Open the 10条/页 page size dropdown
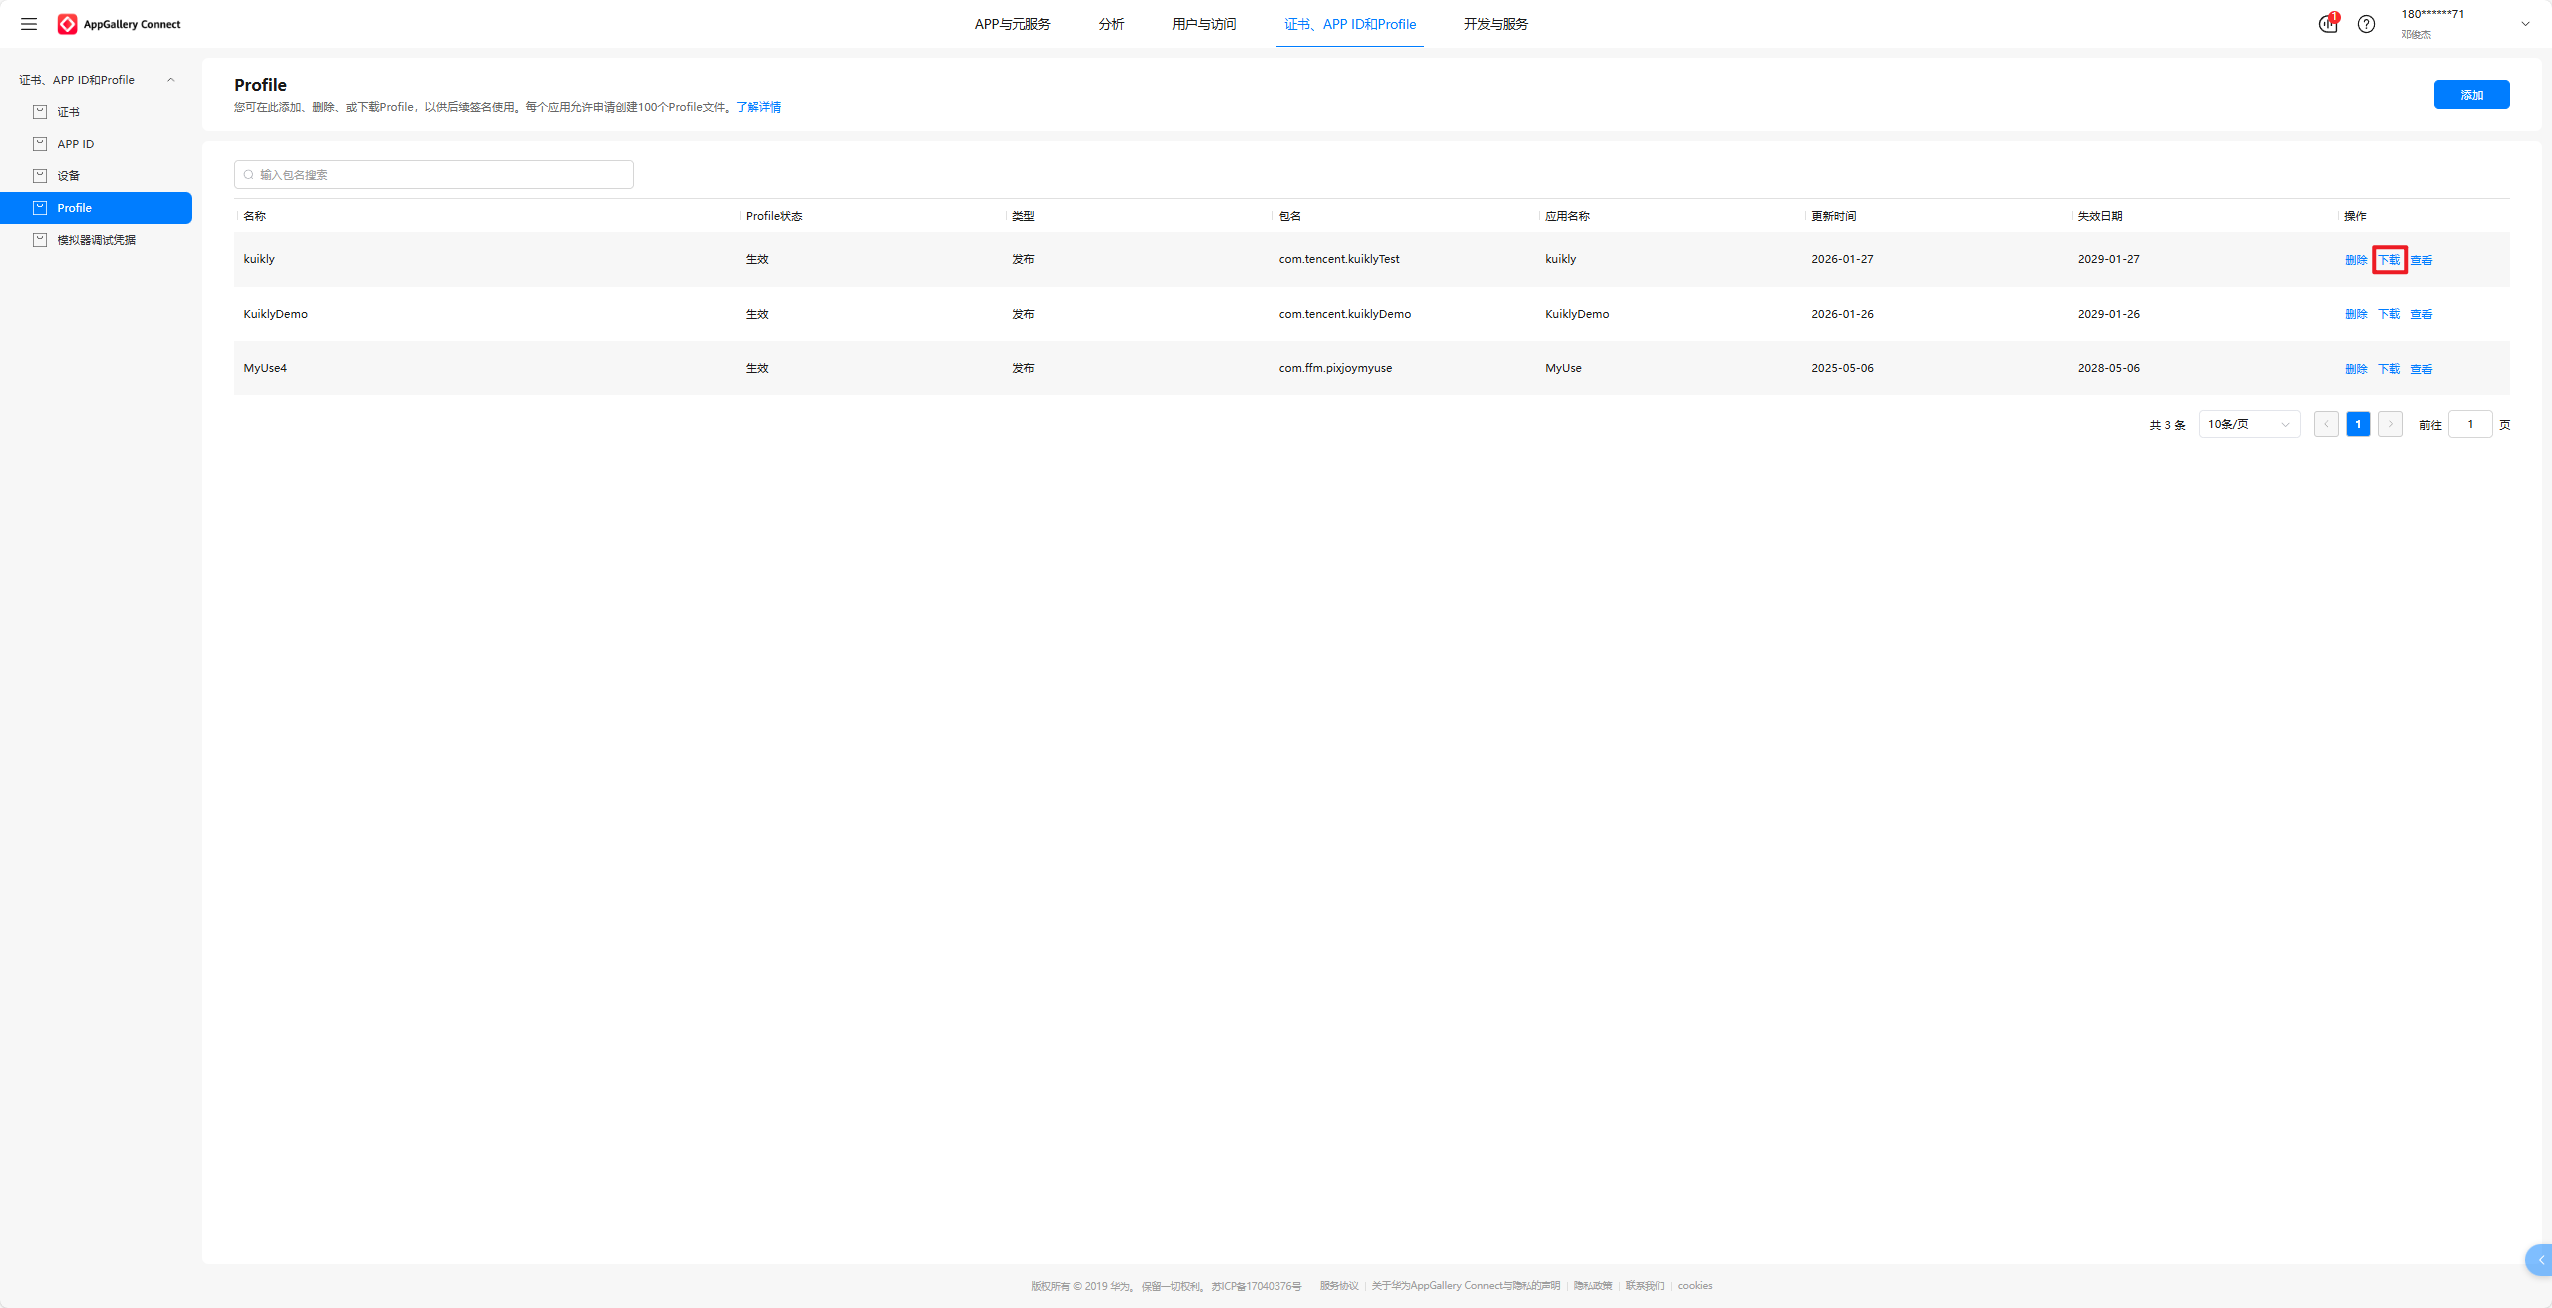This screenshot has width=2552, height=1308. 2249,424
